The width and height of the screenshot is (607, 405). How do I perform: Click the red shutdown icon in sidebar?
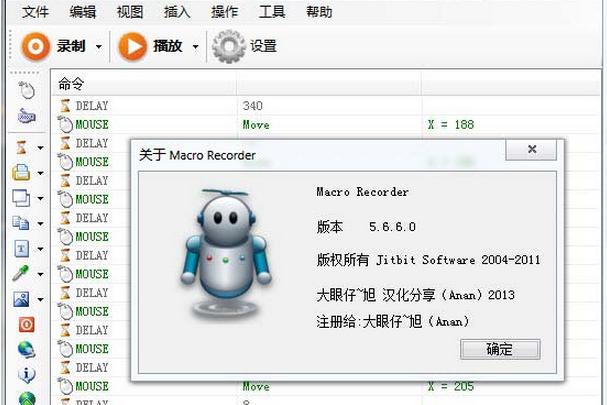27,324
